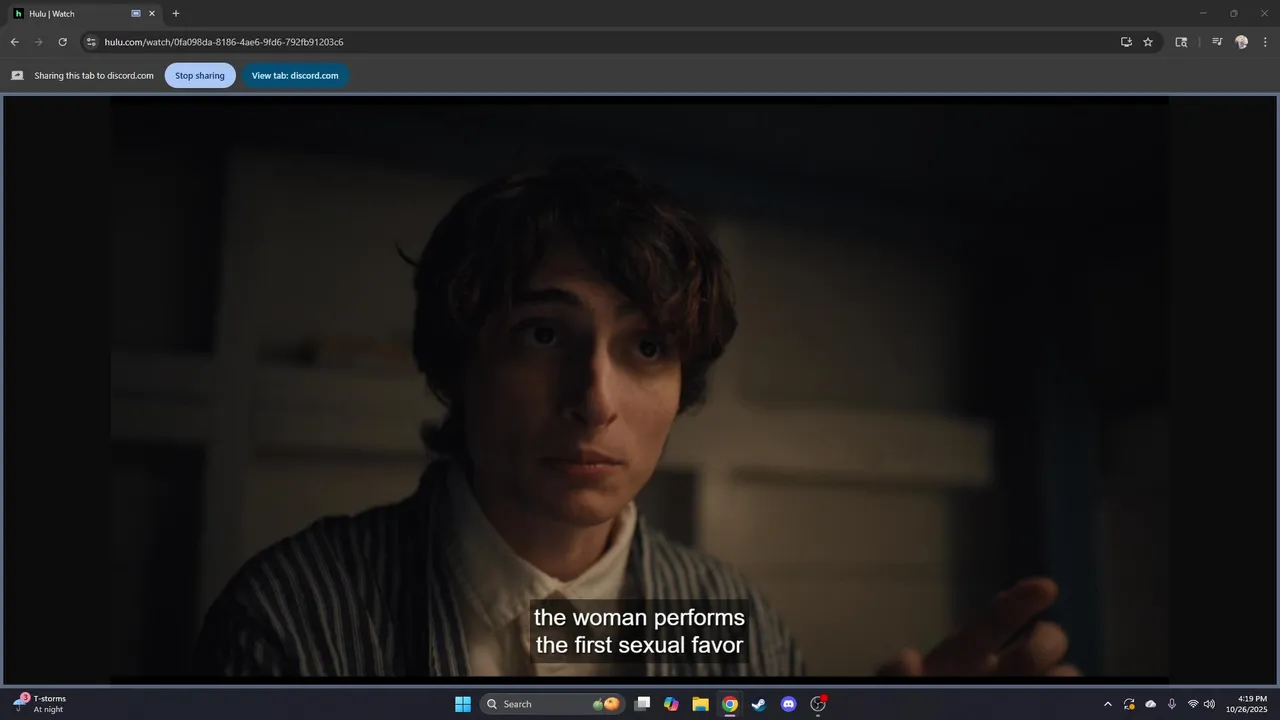Open the Chrome profile avatar
Viewport: 1280px width, 720px height.
(1241, 42)
